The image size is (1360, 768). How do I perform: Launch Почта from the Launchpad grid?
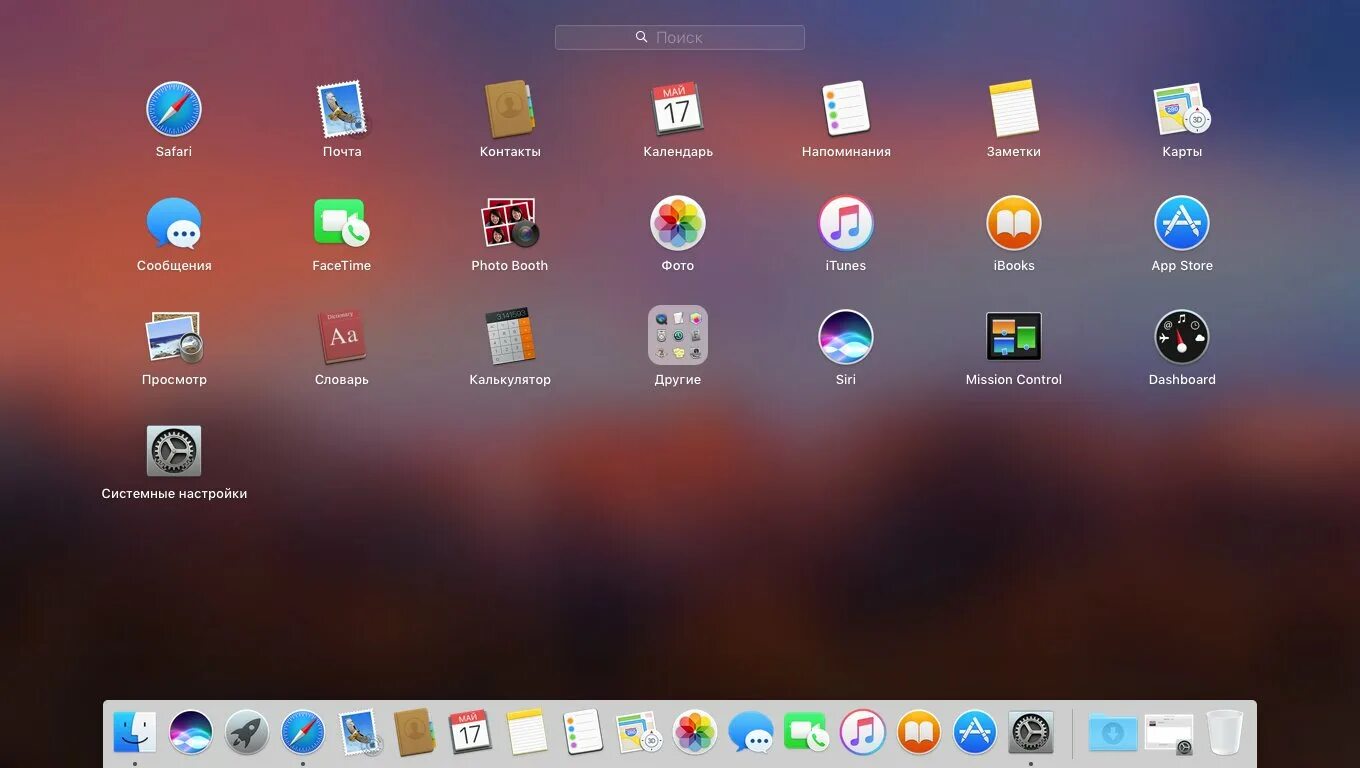pyautogui.click(x=342, y=110)
